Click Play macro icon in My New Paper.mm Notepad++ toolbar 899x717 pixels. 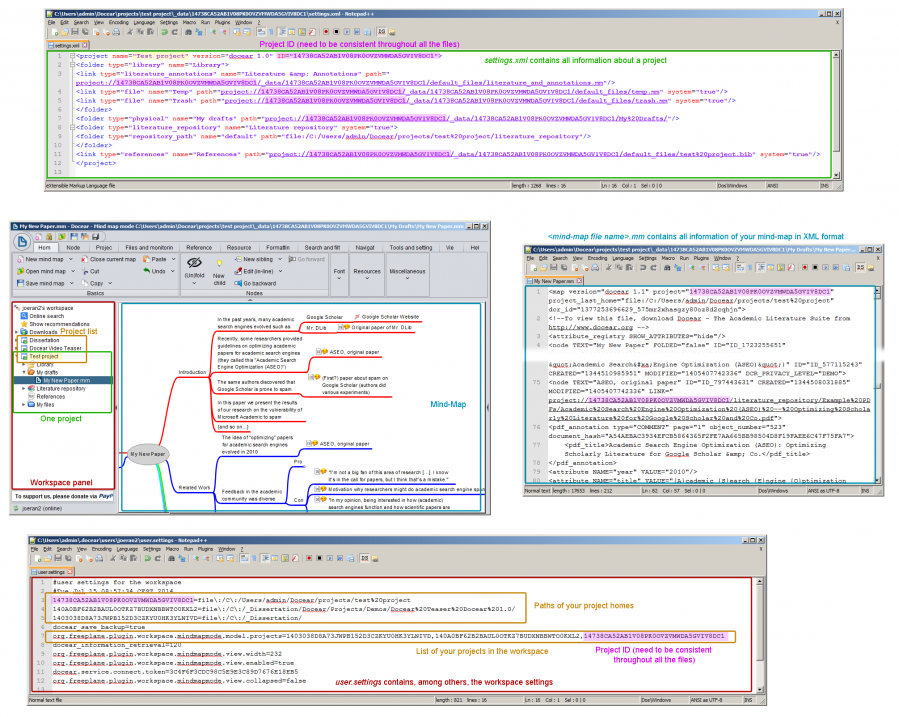(x=825, y=268)
